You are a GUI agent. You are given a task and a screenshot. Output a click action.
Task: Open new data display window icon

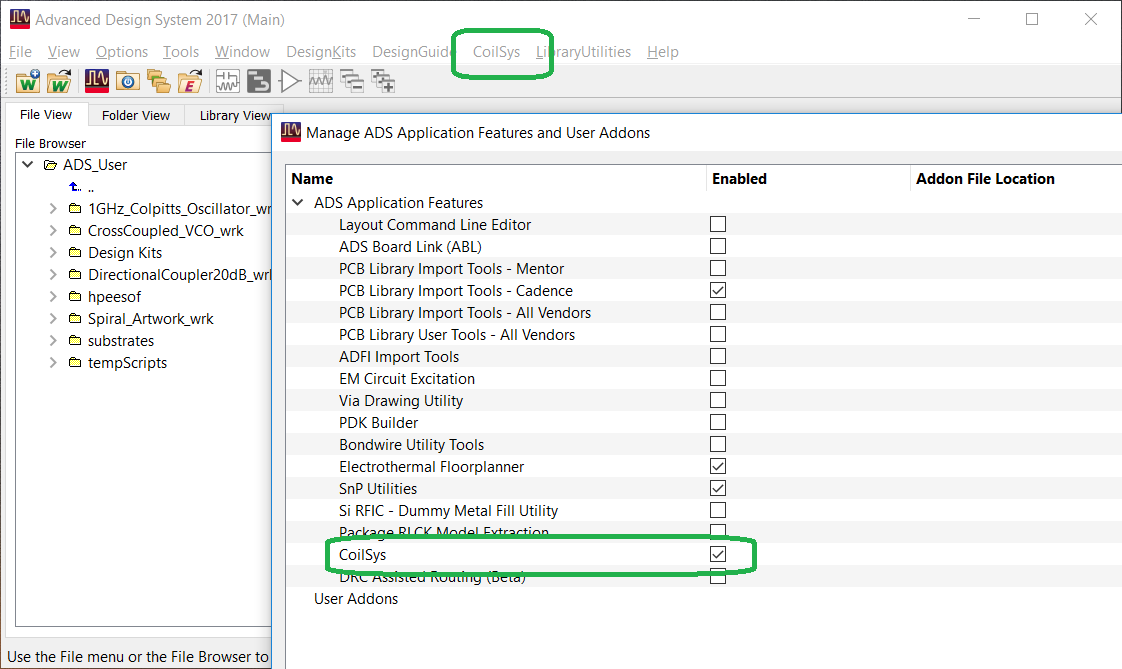[x=321, y=81]
